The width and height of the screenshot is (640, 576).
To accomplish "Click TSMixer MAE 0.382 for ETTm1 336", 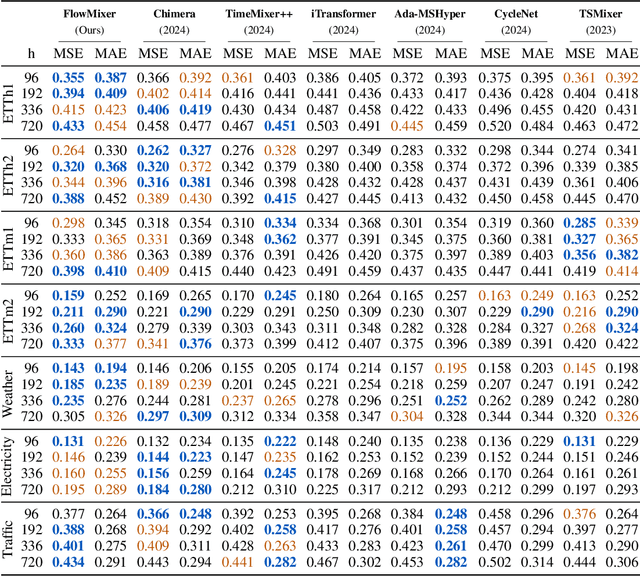I will tap(622, 255).
